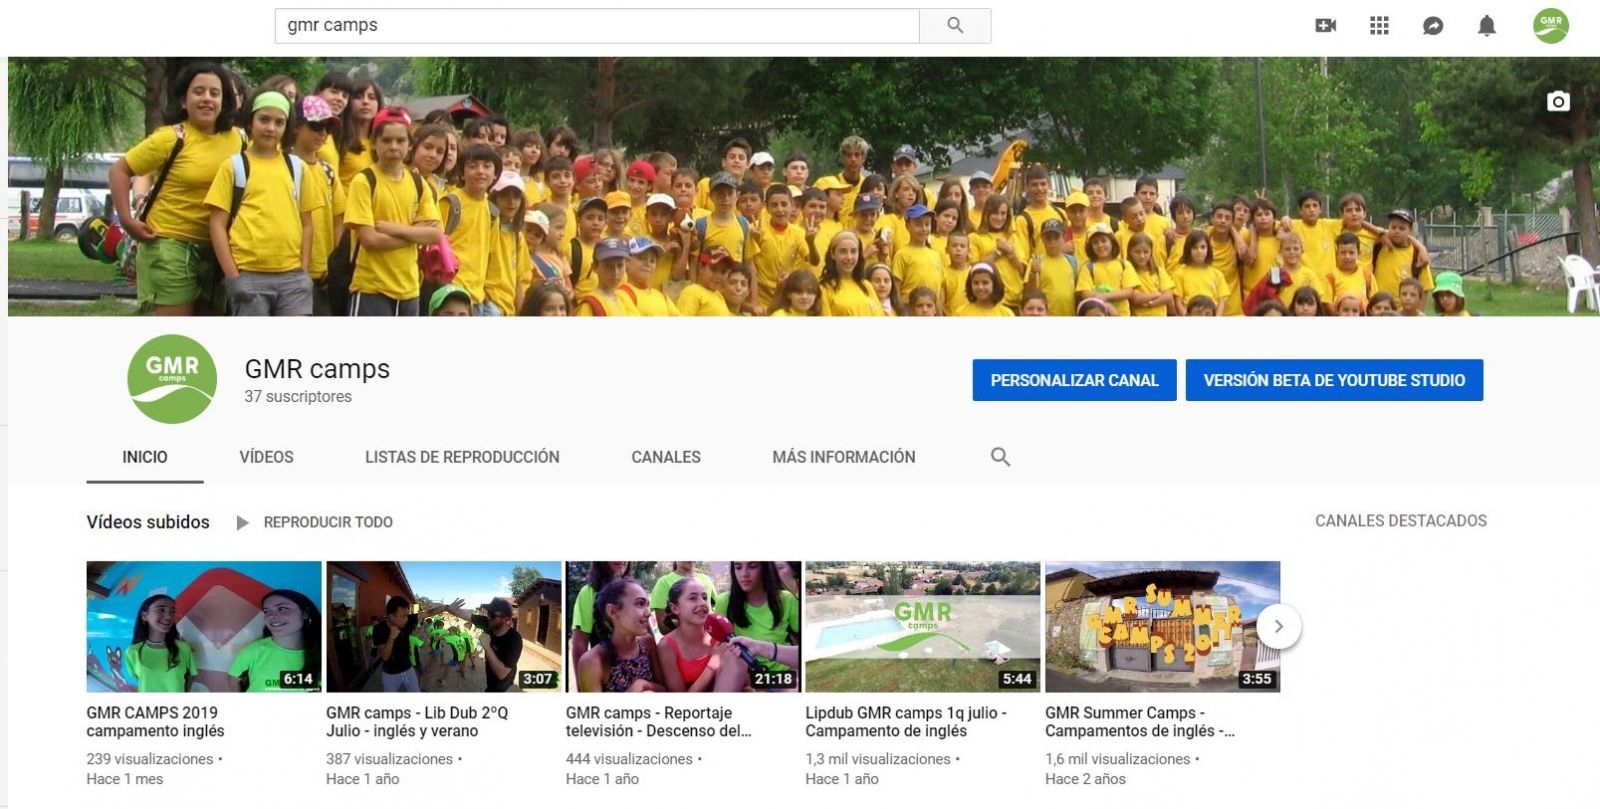Click the 239 visualizaciones text
The width and height of the screenshot is (1600, 809).
150,759
